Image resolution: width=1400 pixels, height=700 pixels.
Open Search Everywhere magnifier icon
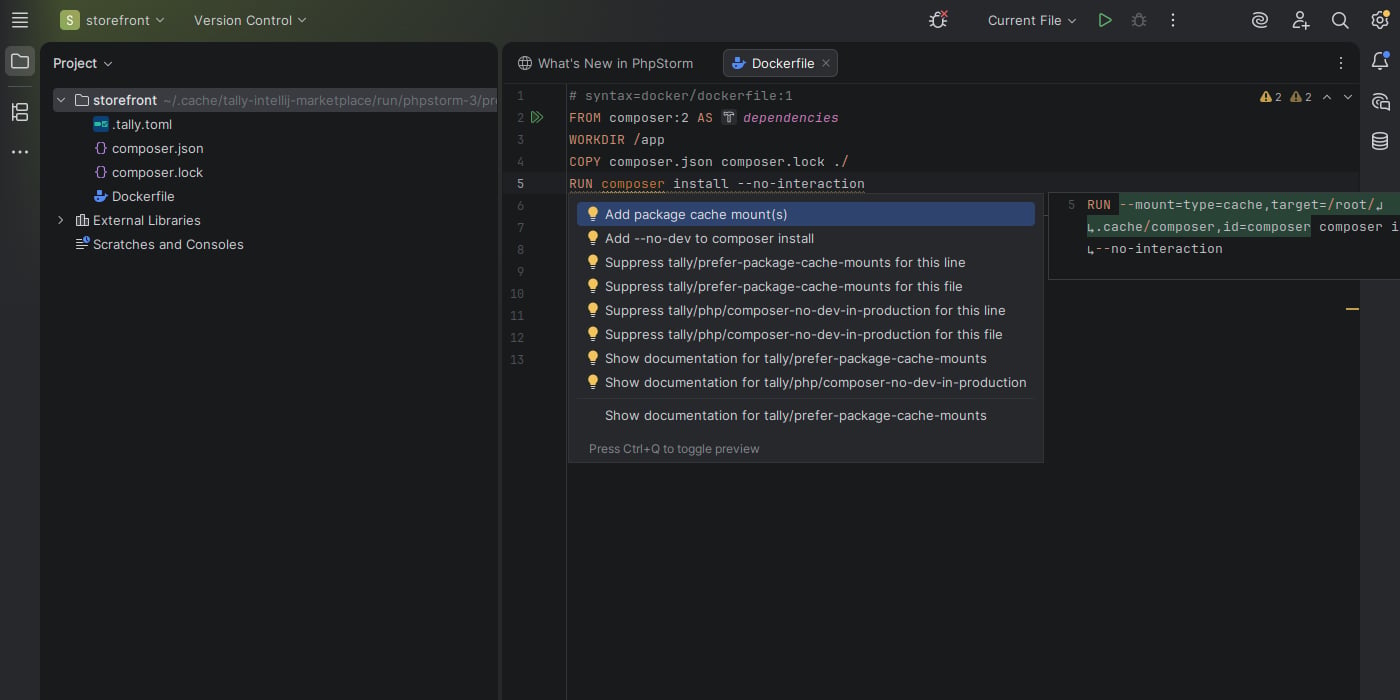point(1340,20)
